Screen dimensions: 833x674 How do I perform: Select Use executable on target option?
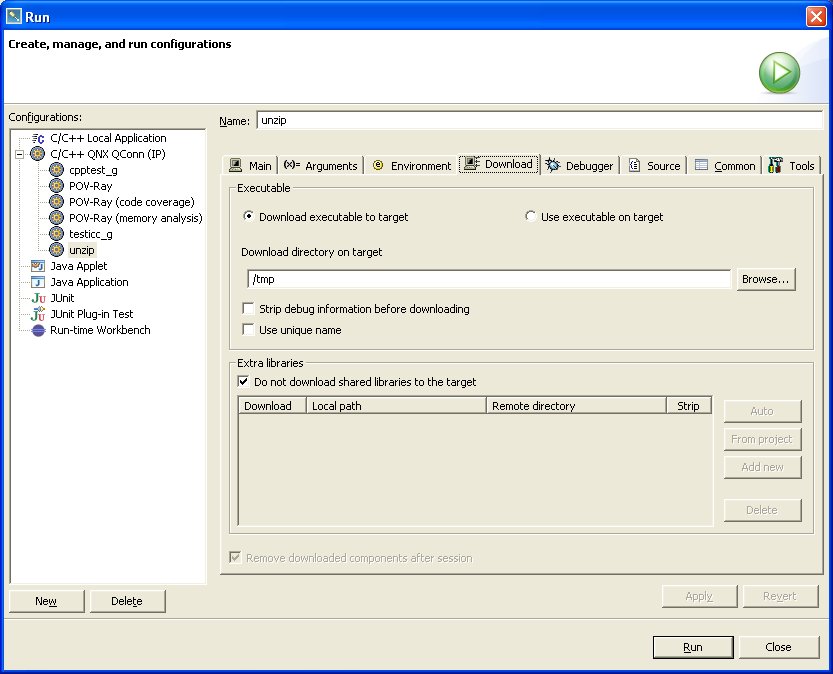click(531, 217)
